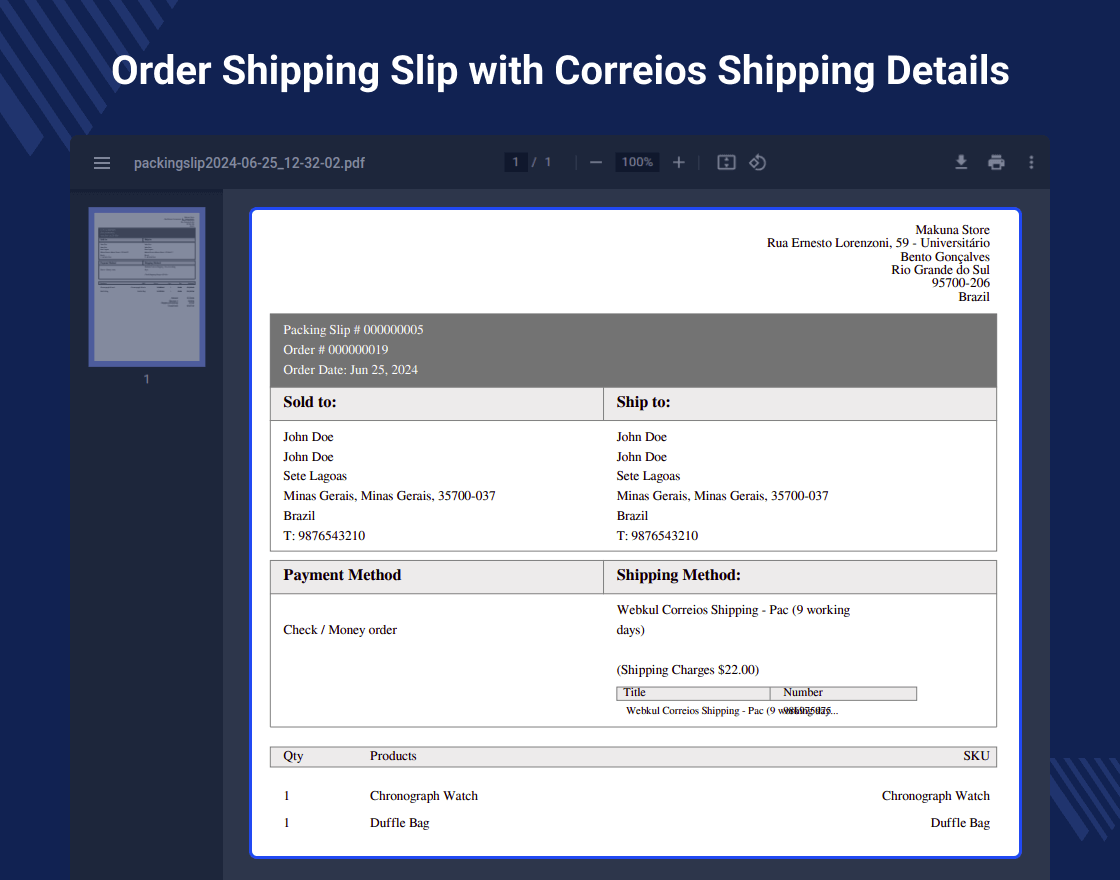The image size is (1120, 880).
Task: Click the Packing Slip # 000000005 text
Action: click(353, 329)
